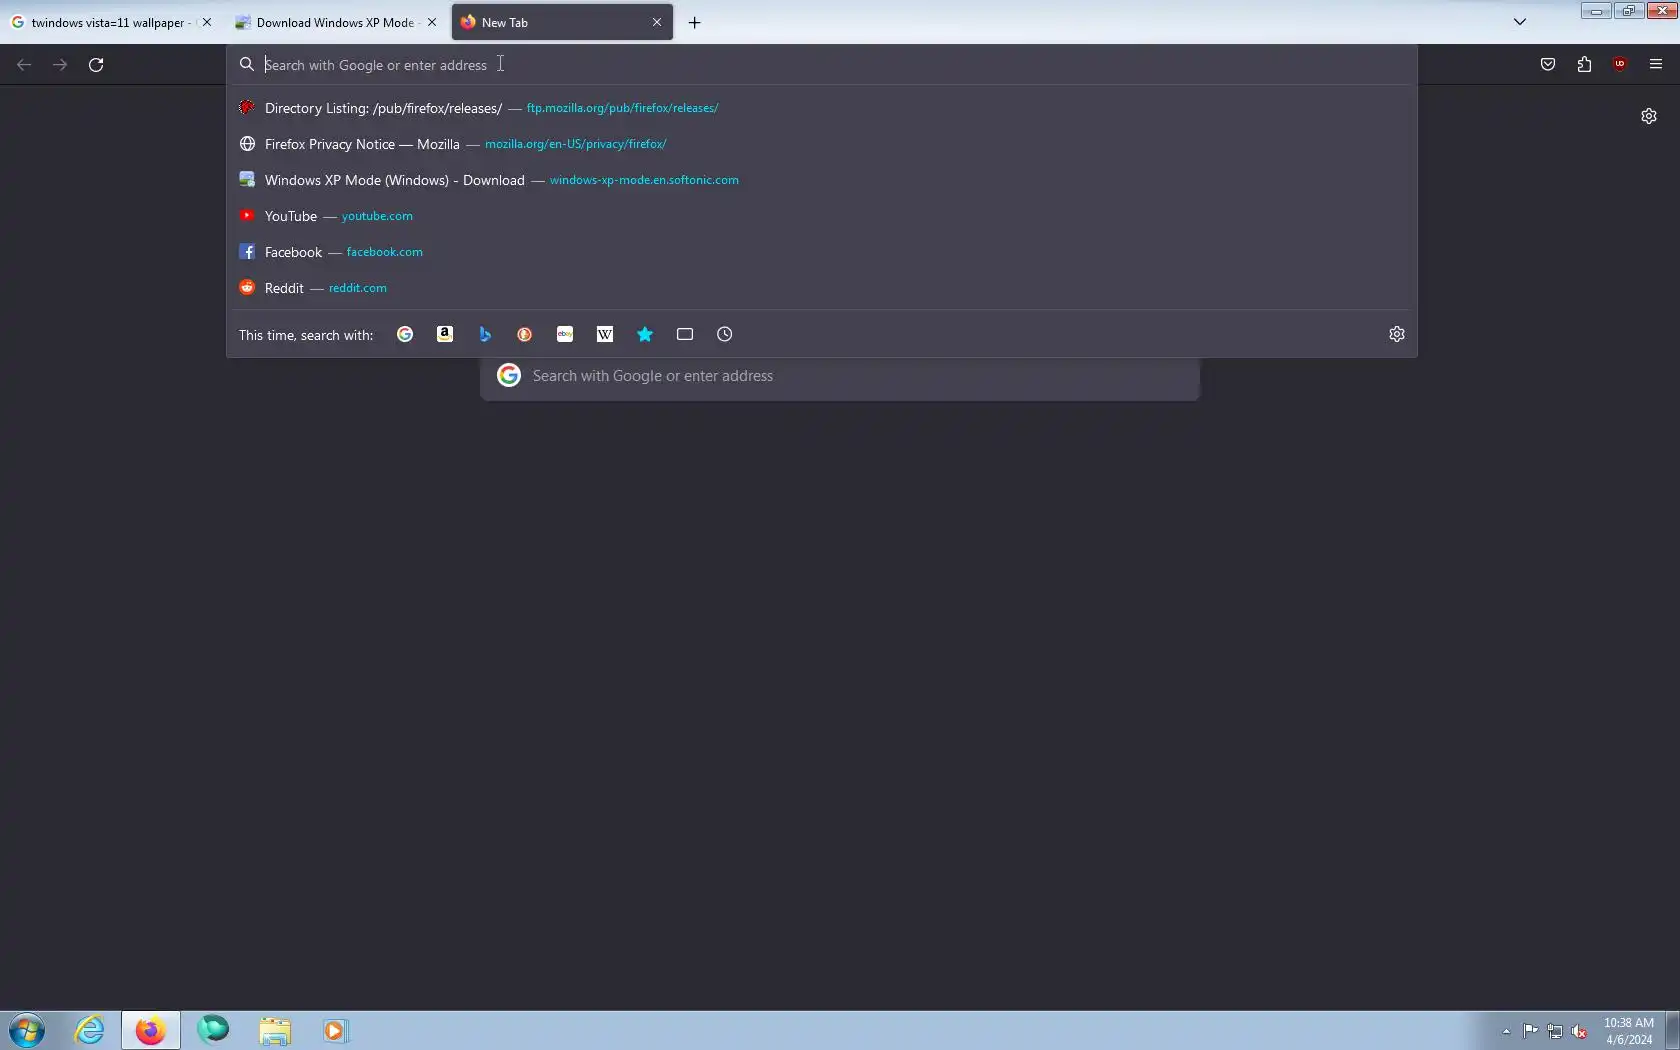Open the Facebook suggestion
Viewport: 1680px width, 1050px height.
tap(822, 252)
